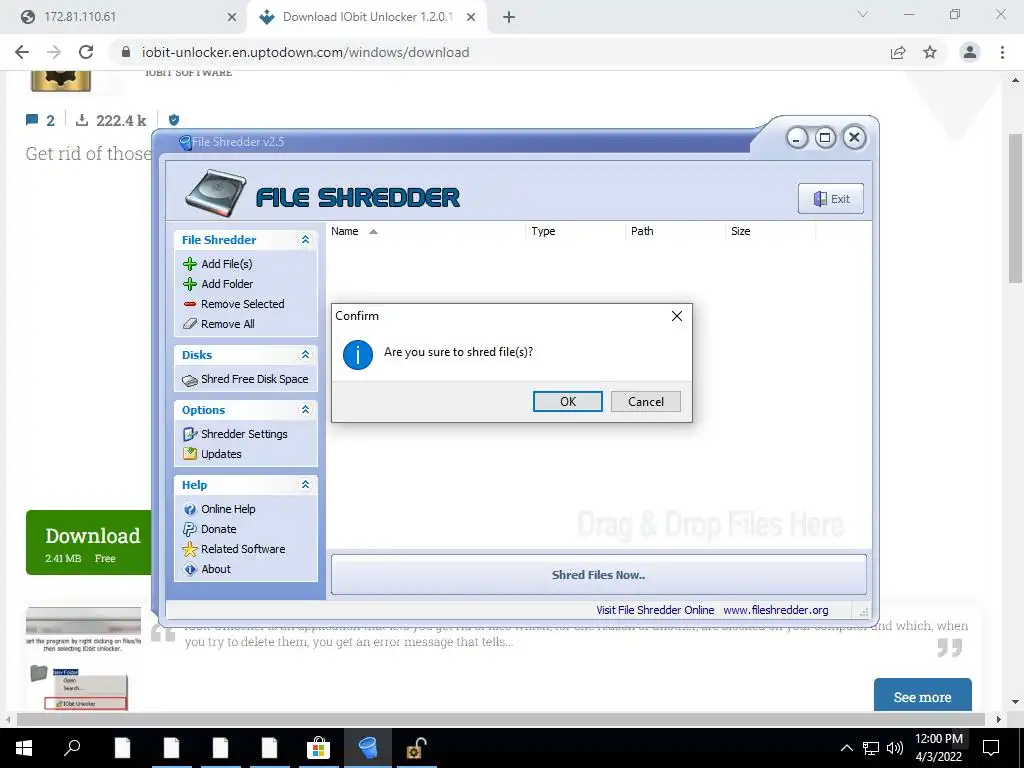Open the Windows Start menu
Viewport: 1024px width, 768px height.
click(24, 748)
